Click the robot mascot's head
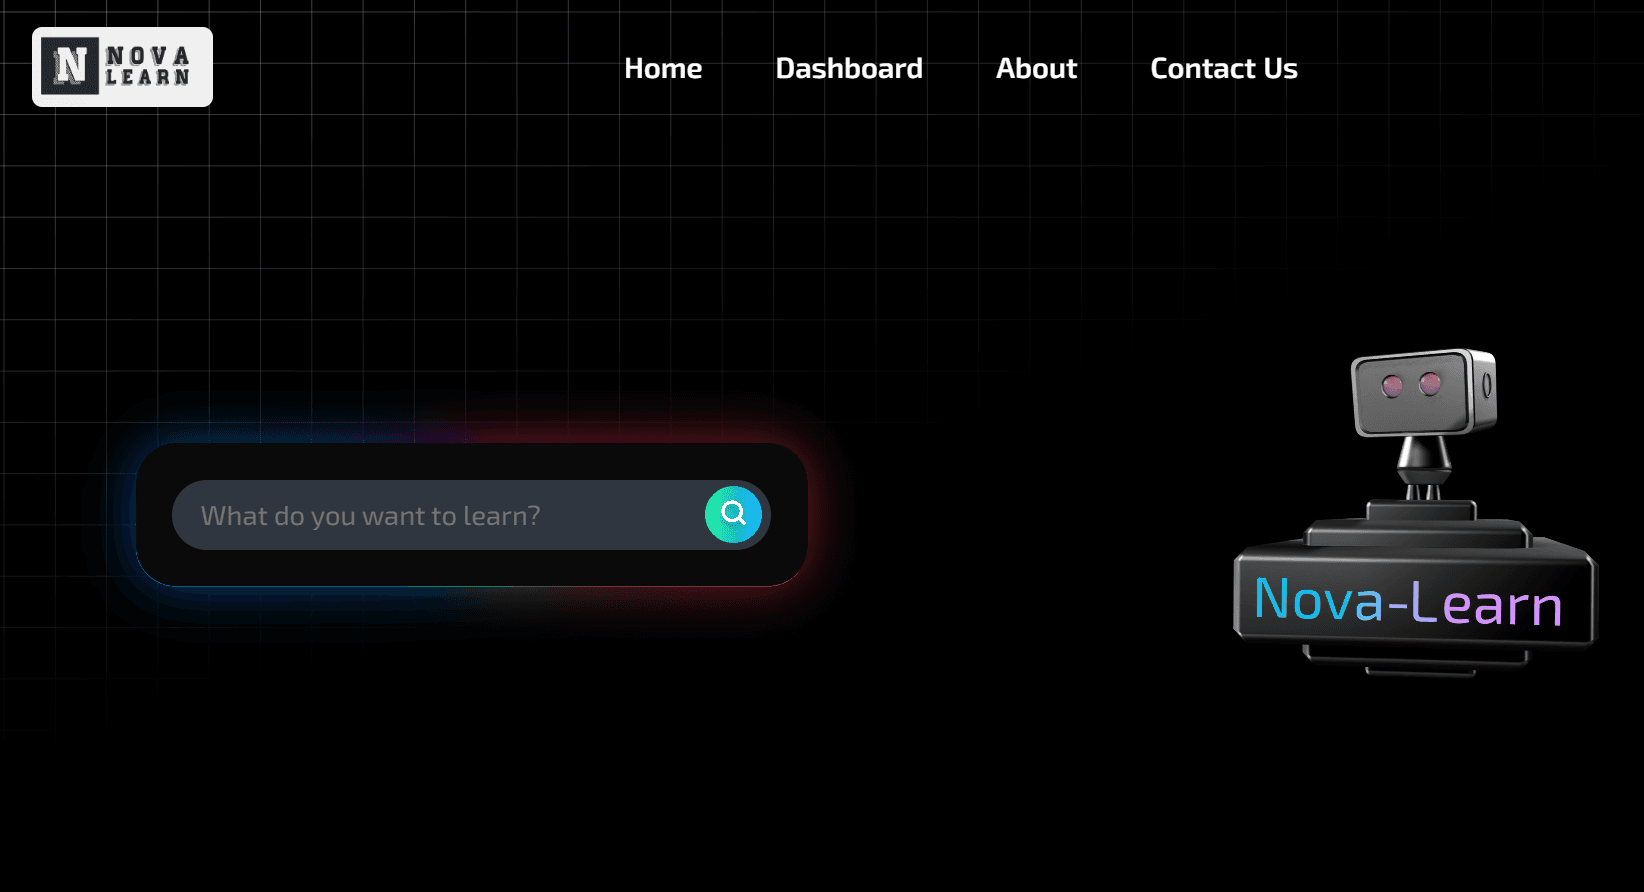1644x892 pixels. (x=1423, y=392)
